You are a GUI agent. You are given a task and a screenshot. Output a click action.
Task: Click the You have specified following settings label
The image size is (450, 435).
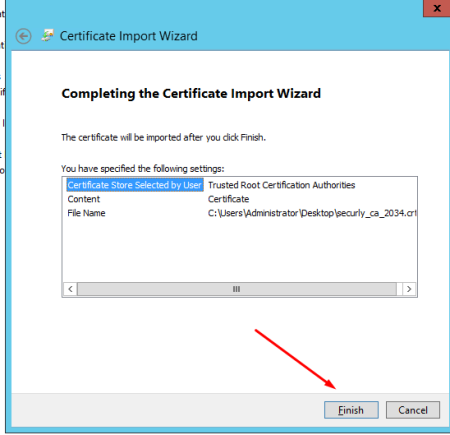[143, 169]
